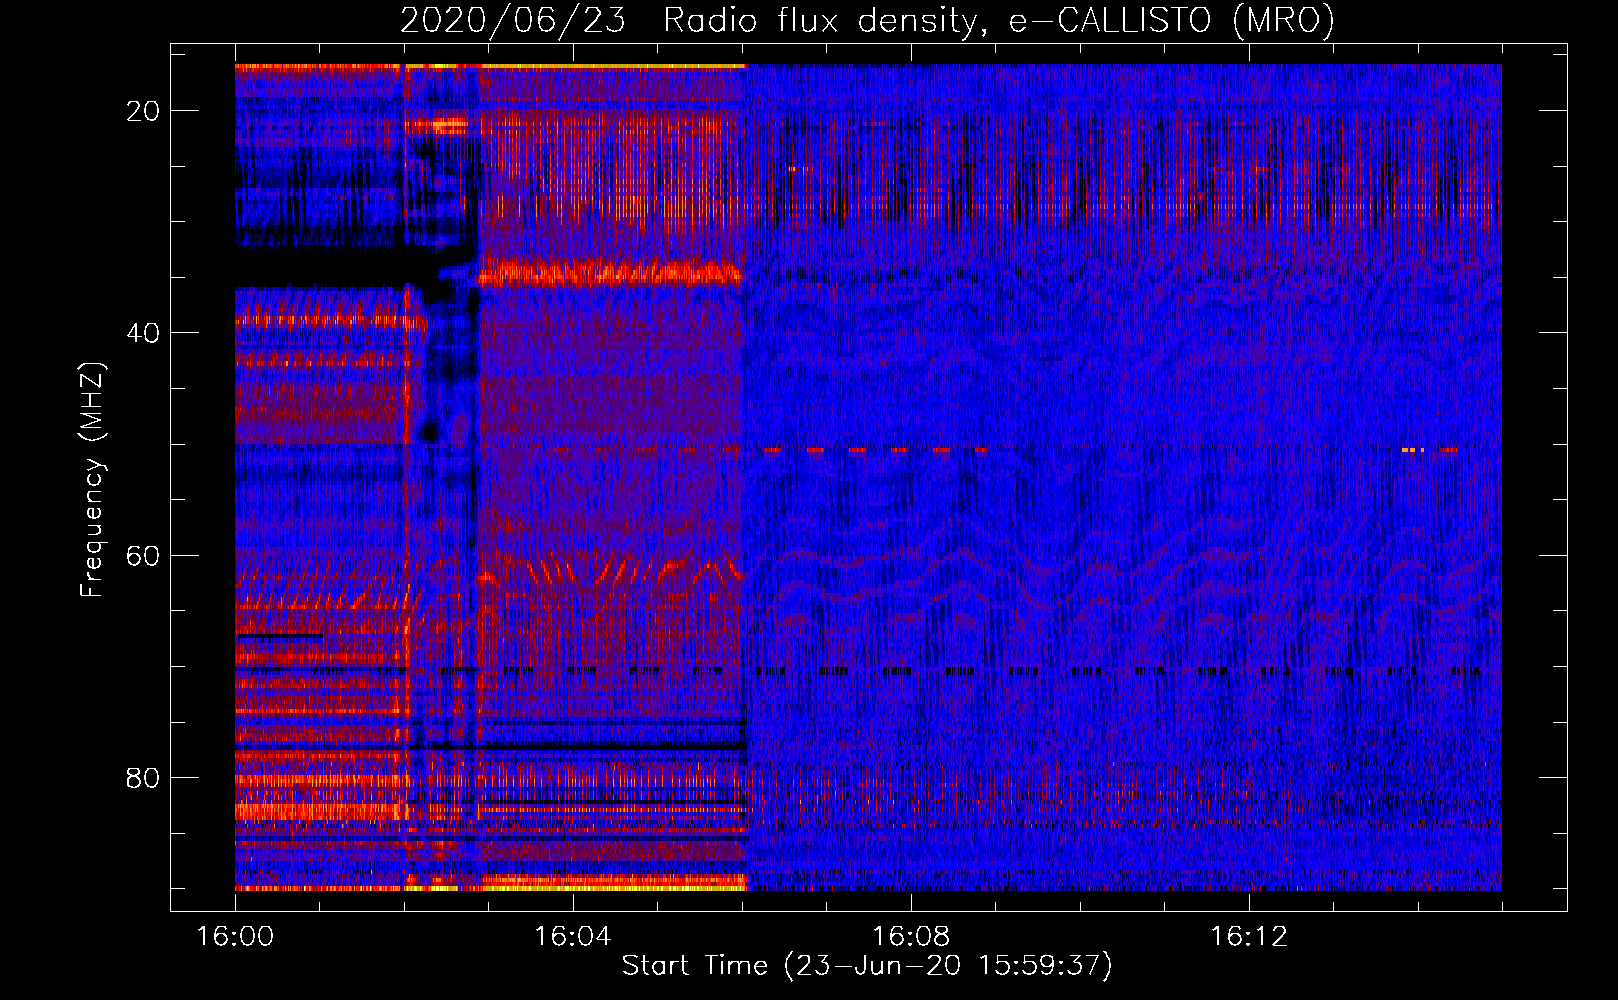
Task: Click the '60' frequency tick label
Action: click(143, 555)
